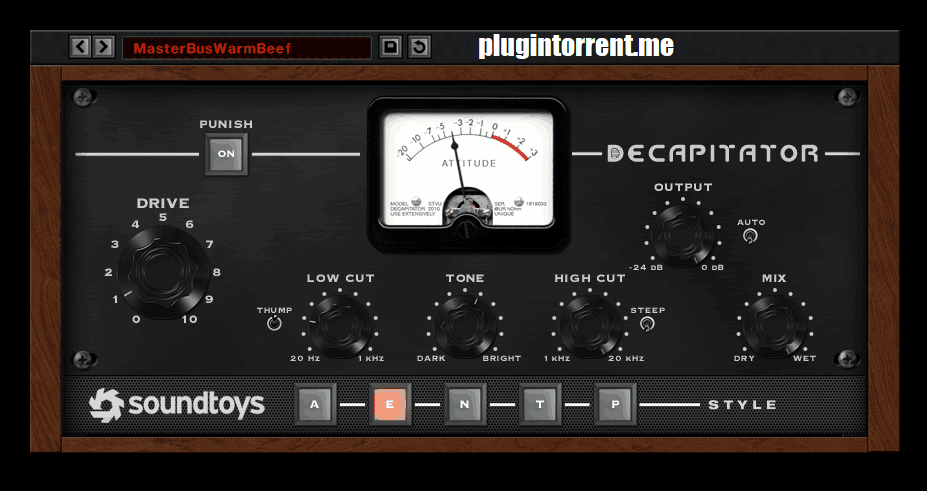The width and height of the screenshot is (927, 491).
Task: Toggle the AUTO output switch
Action: click(750, 236)
